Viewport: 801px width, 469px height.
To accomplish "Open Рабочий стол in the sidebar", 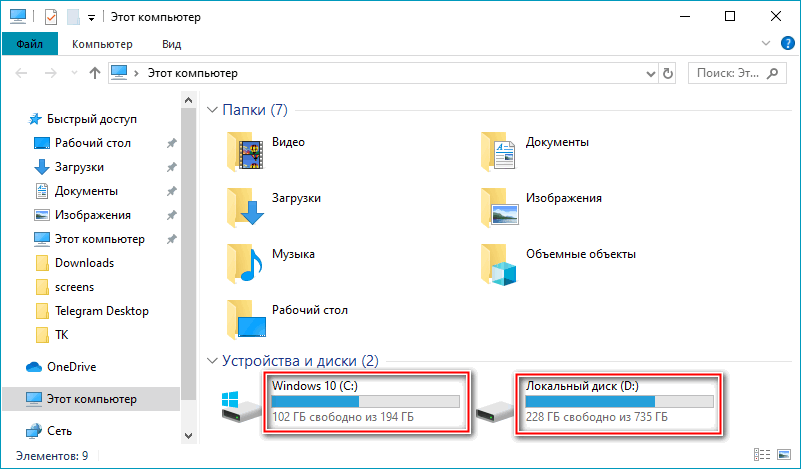I will [92, 143].
